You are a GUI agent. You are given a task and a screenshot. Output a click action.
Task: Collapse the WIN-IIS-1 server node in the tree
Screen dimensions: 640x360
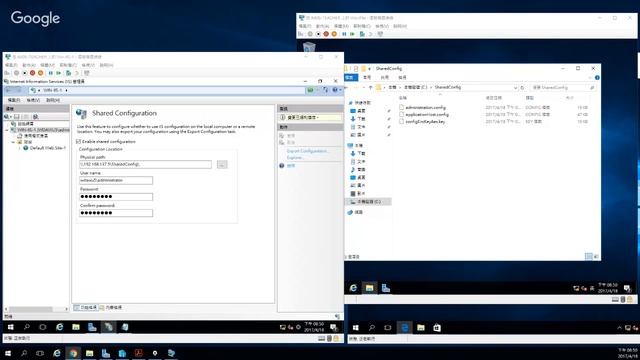pos(7,130)
